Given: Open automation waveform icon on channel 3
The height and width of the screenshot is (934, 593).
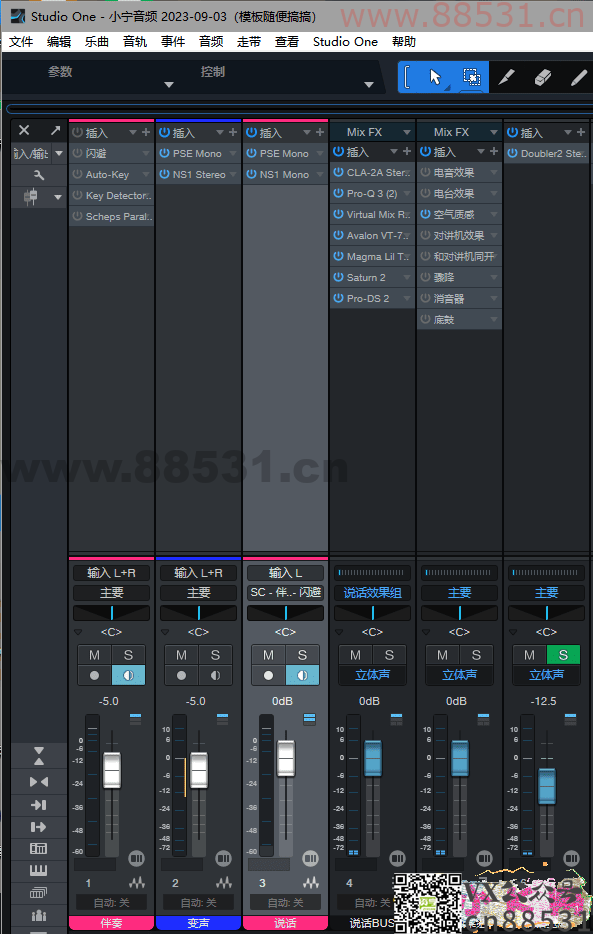Looking at the screenshot, I should click(x=311, y=883).
